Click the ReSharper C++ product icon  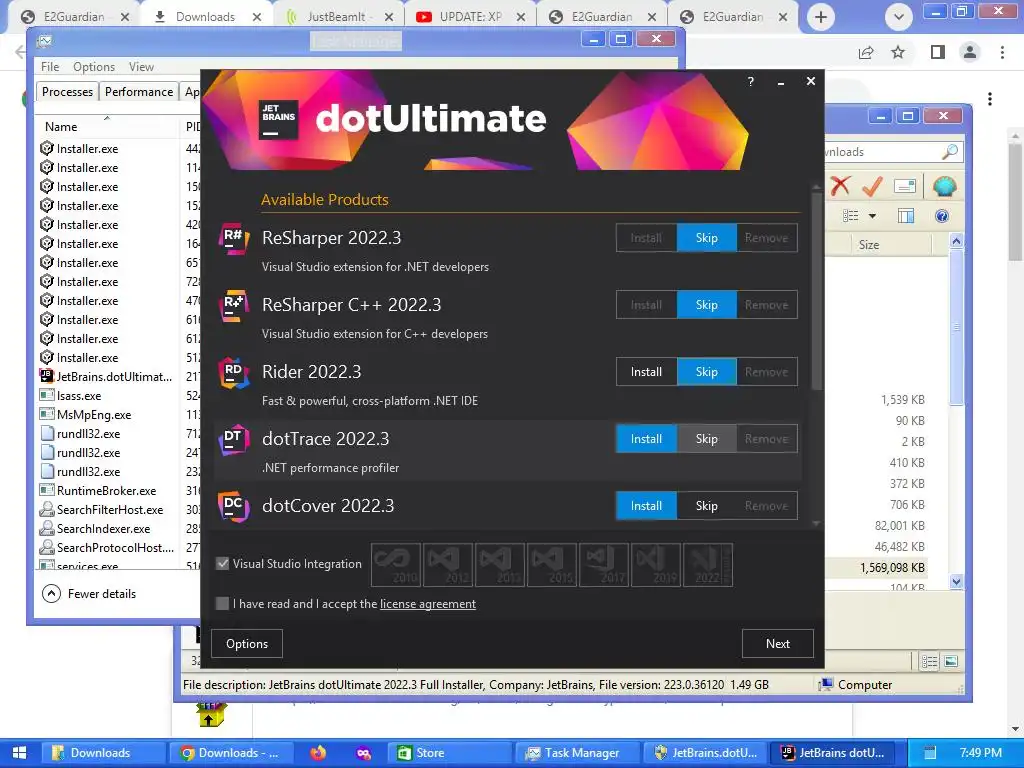click(x=233, y=306)
